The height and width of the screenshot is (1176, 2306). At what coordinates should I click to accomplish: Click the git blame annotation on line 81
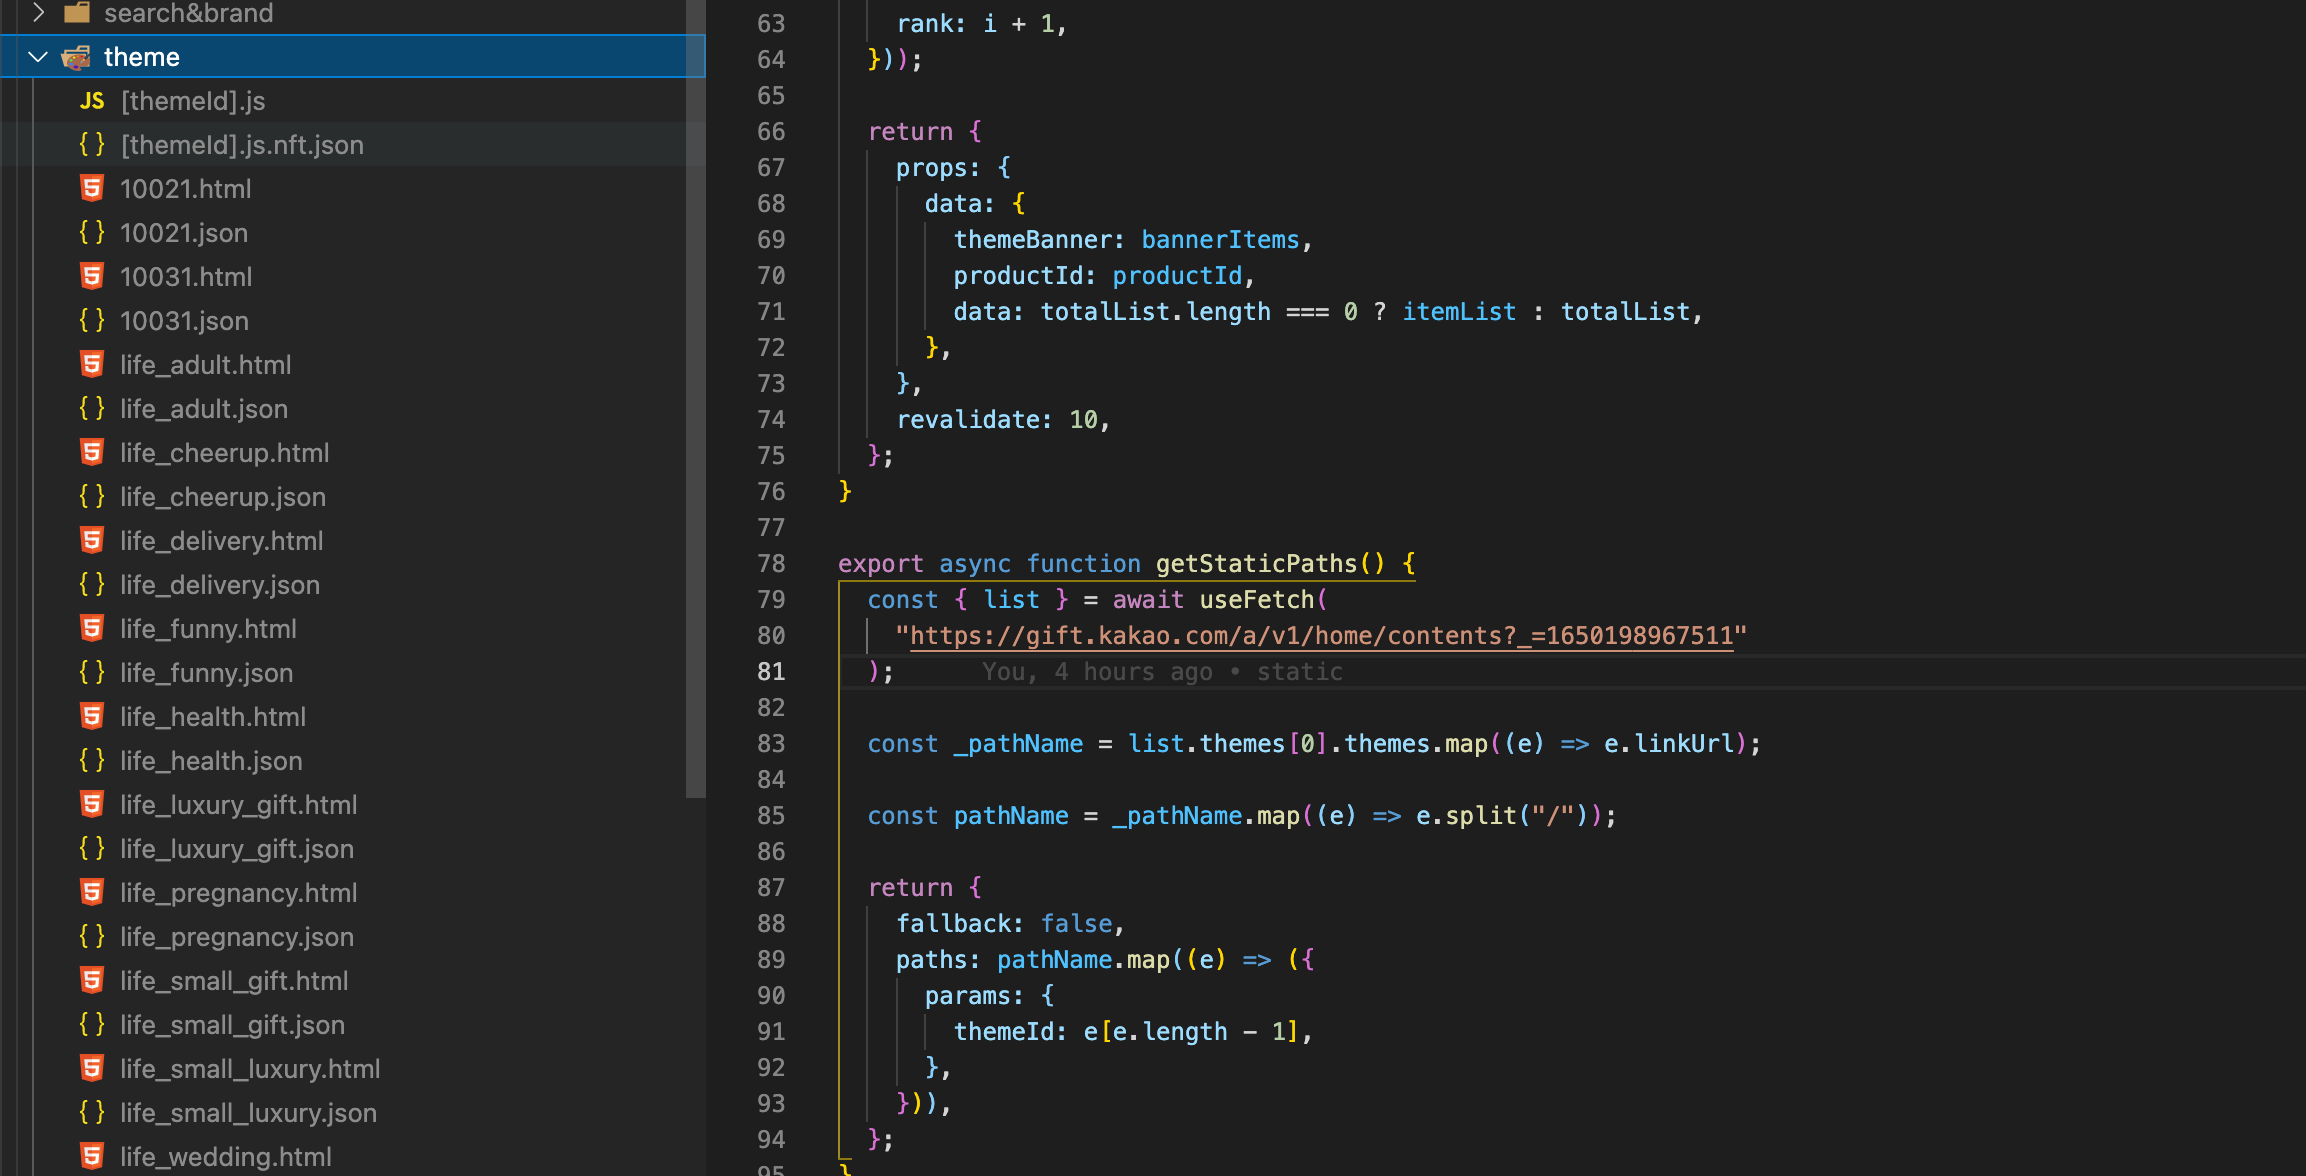pos(1162,672)
